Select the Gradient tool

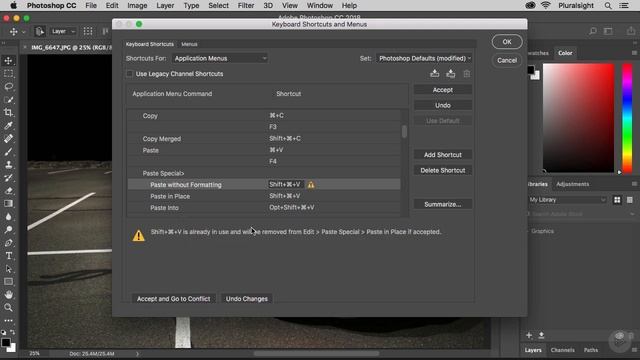coord(8,203)
